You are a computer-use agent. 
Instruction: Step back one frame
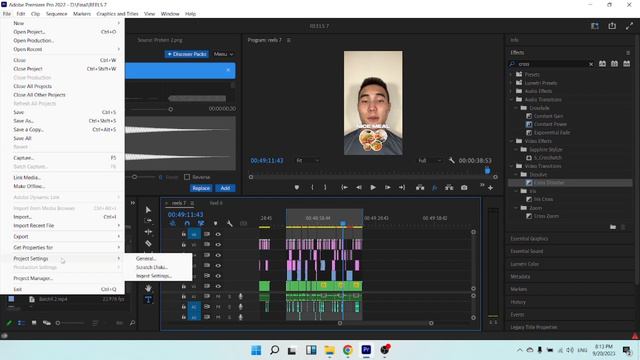click(359, 187)
